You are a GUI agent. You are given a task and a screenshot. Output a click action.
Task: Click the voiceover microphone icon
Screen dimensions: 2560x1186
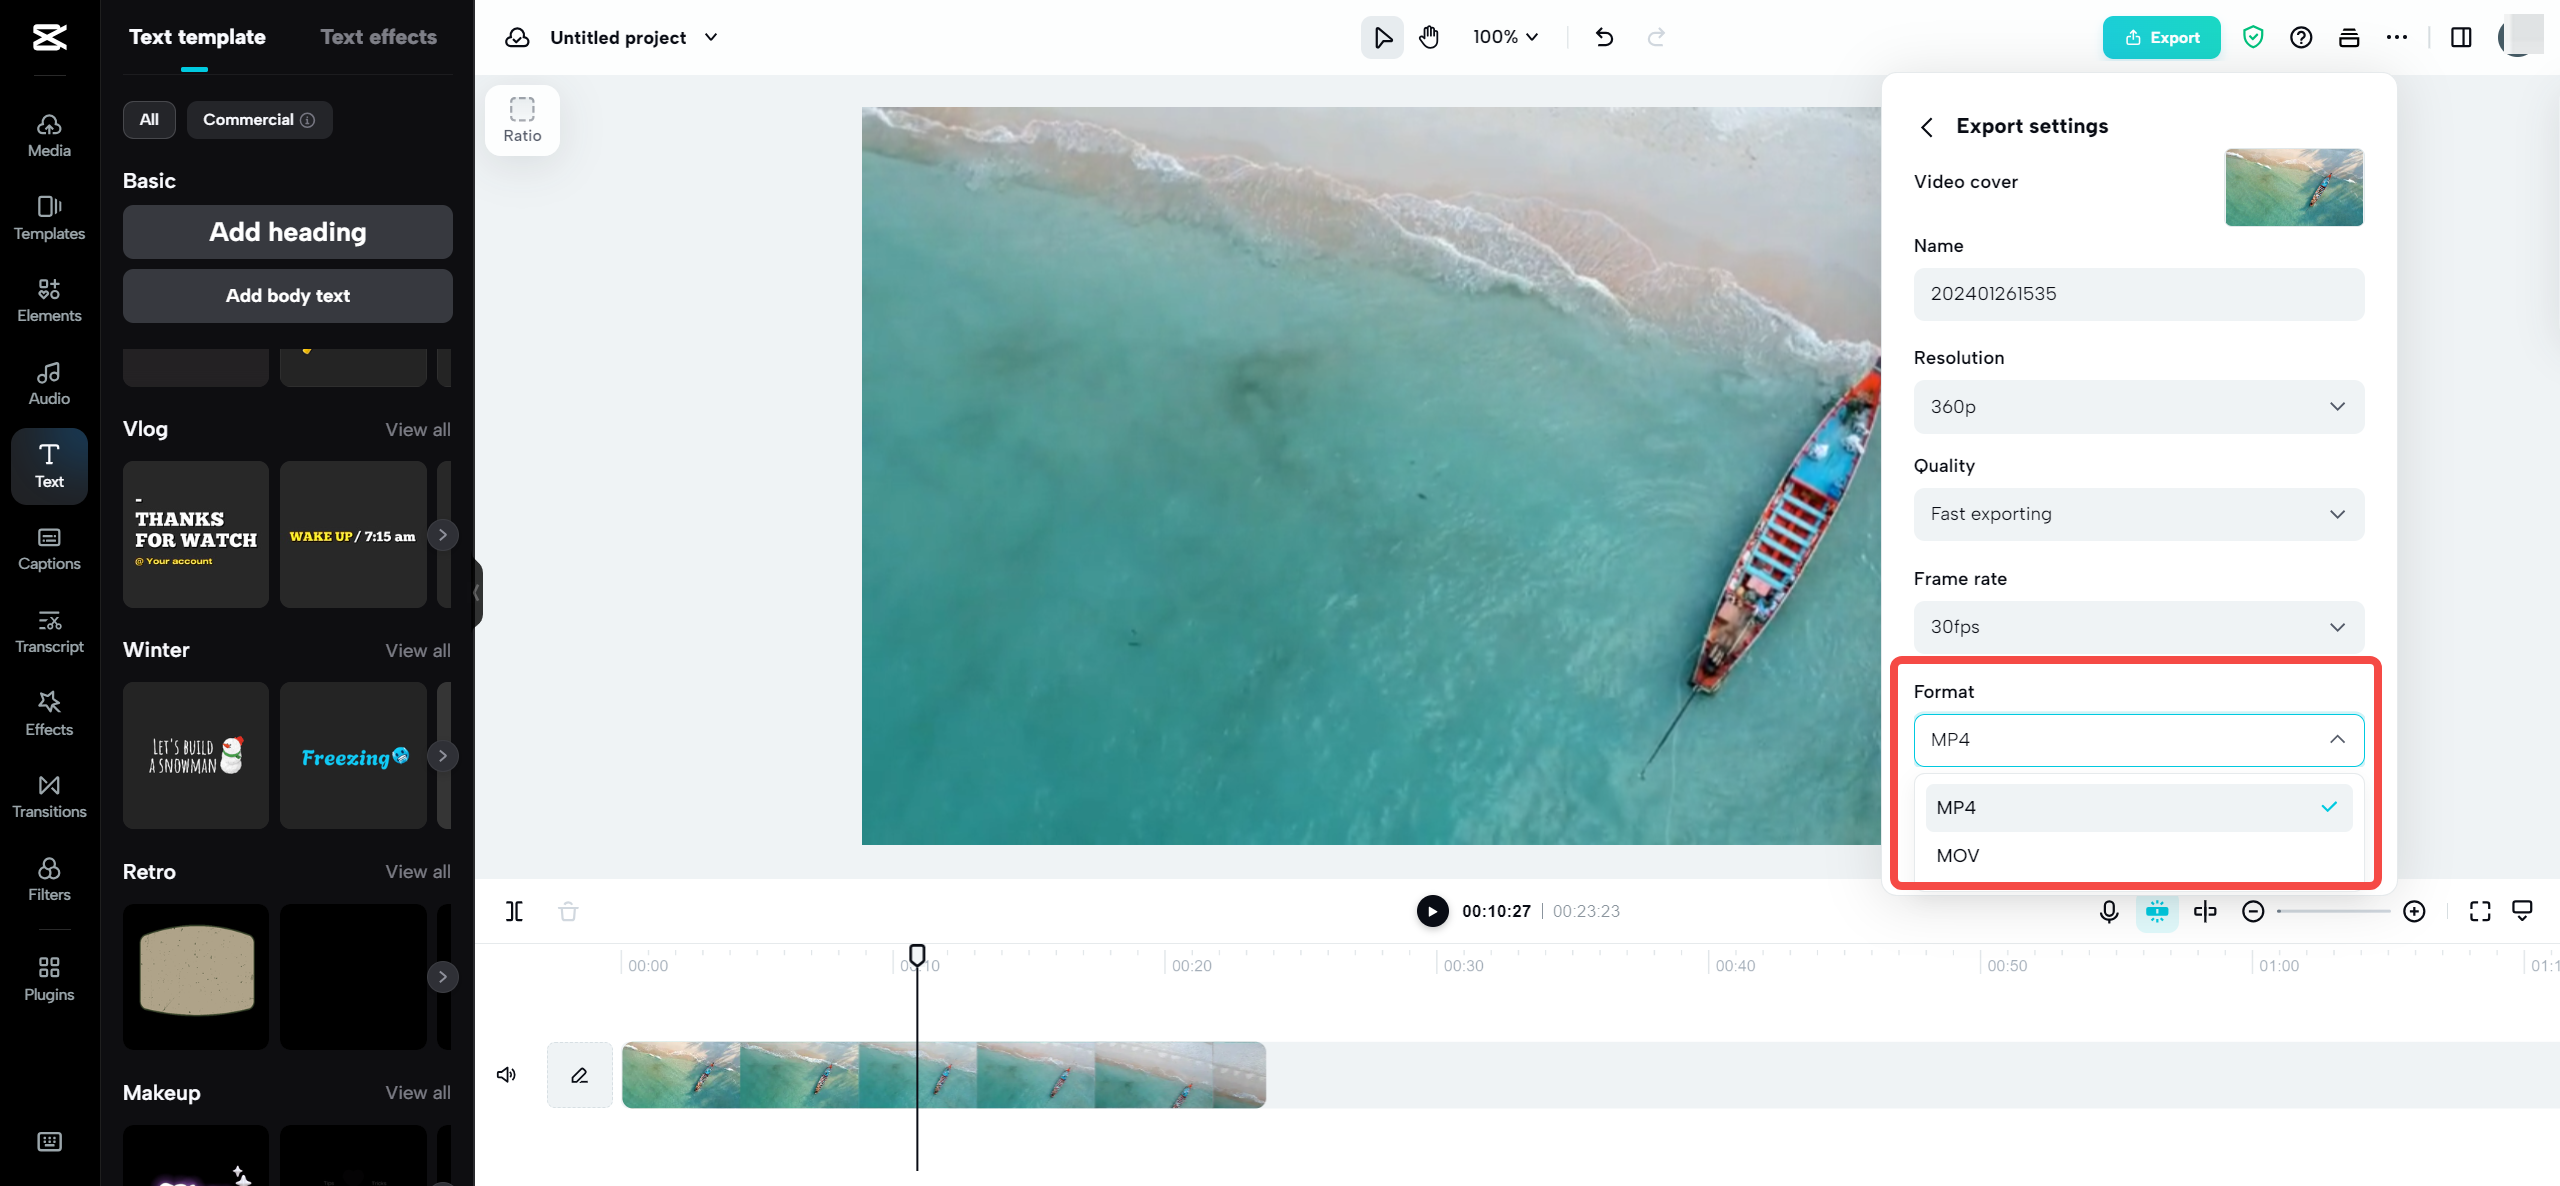[x=2108, y=911]
